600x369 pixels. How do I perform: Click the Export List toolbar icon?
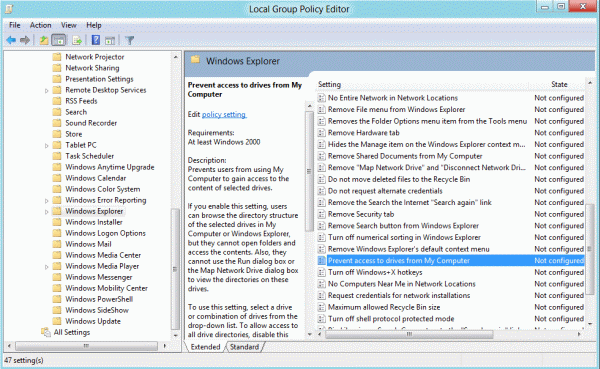[x=77, y=40]
